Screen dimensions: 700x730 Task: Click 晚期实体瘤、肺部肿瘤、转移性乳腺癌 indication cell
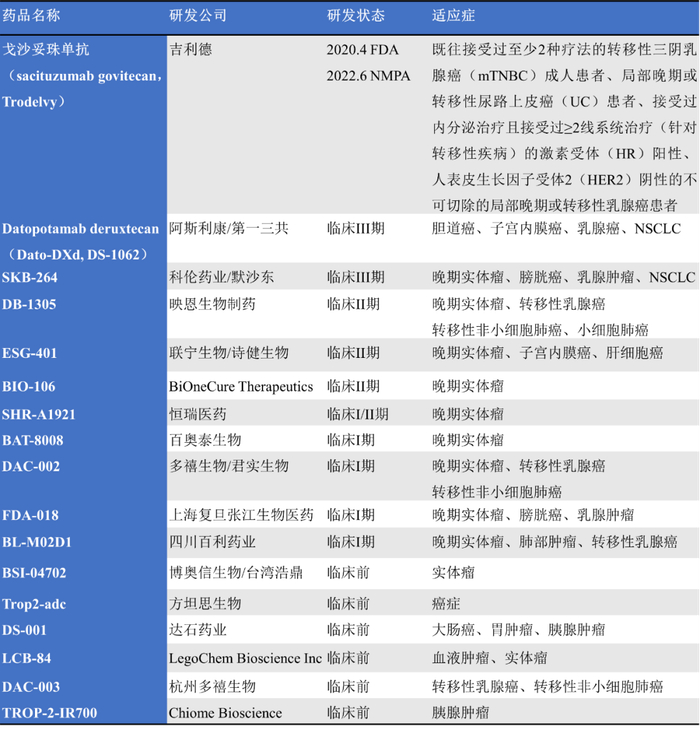(555, 542)
